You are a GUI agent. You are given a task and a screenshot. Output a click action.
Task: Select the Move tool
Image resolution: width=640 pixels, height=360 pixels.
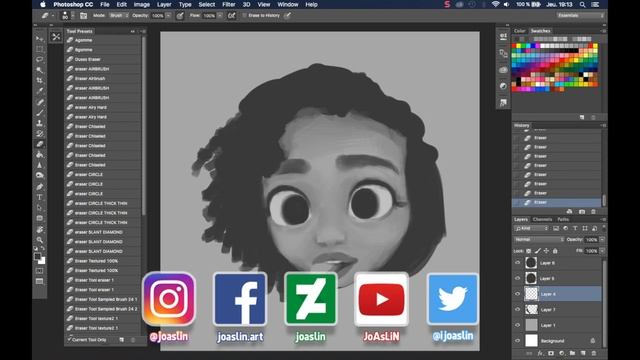40,38
